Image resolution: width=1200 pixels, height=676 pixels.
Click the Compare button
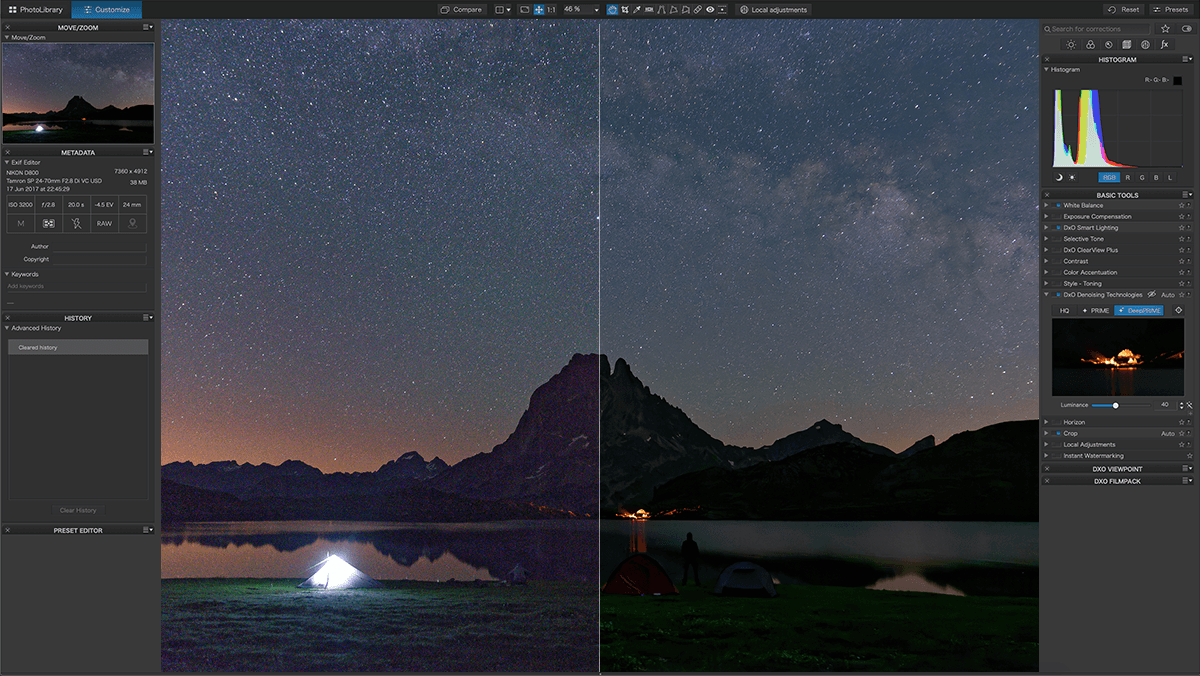click(461, 9)
